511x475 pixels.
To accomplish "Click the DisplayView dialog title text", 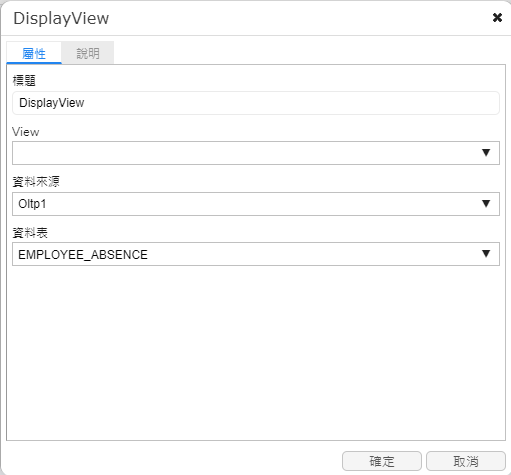I will point(61,18).
